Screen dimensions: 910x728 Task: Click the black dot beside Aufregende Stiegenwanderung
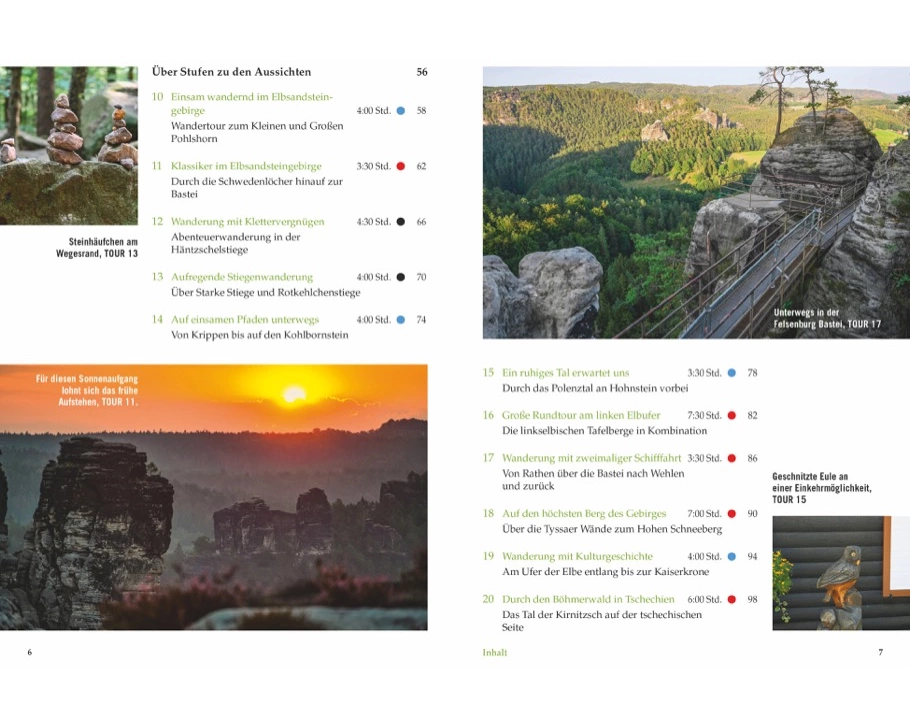tap(400, 277)
